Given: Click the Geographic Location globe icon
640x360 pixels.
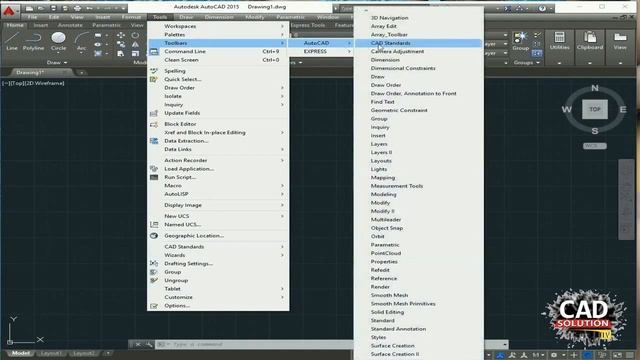Looking at the screenshot, I should point(154,236).
